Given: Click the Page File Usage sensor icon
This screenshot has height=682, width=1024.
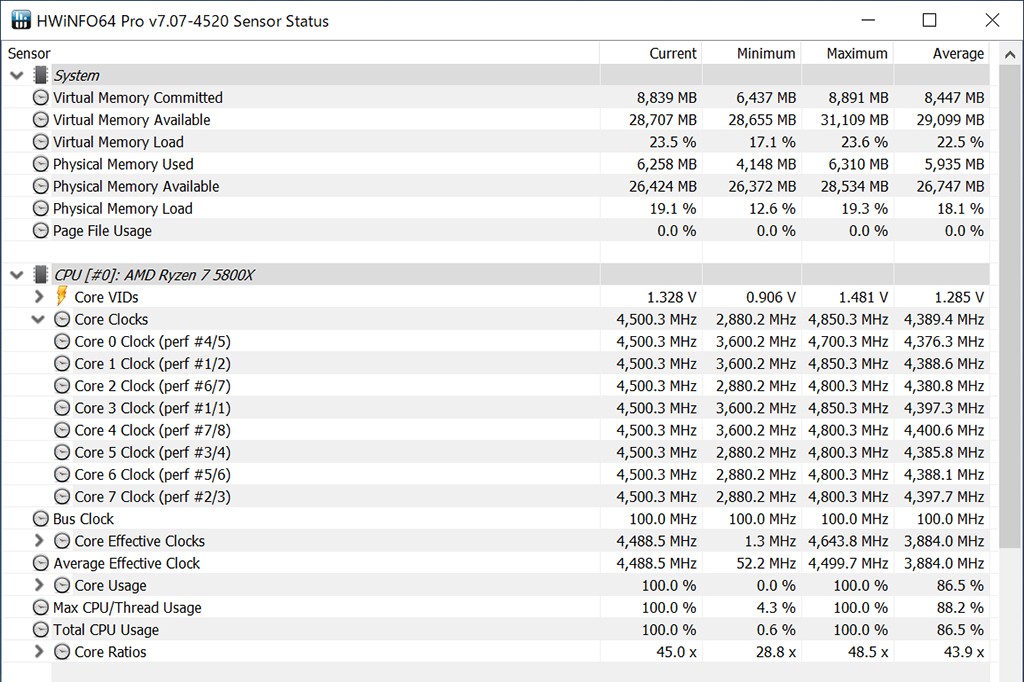Looking at the screenshot, I should point(41,231).
